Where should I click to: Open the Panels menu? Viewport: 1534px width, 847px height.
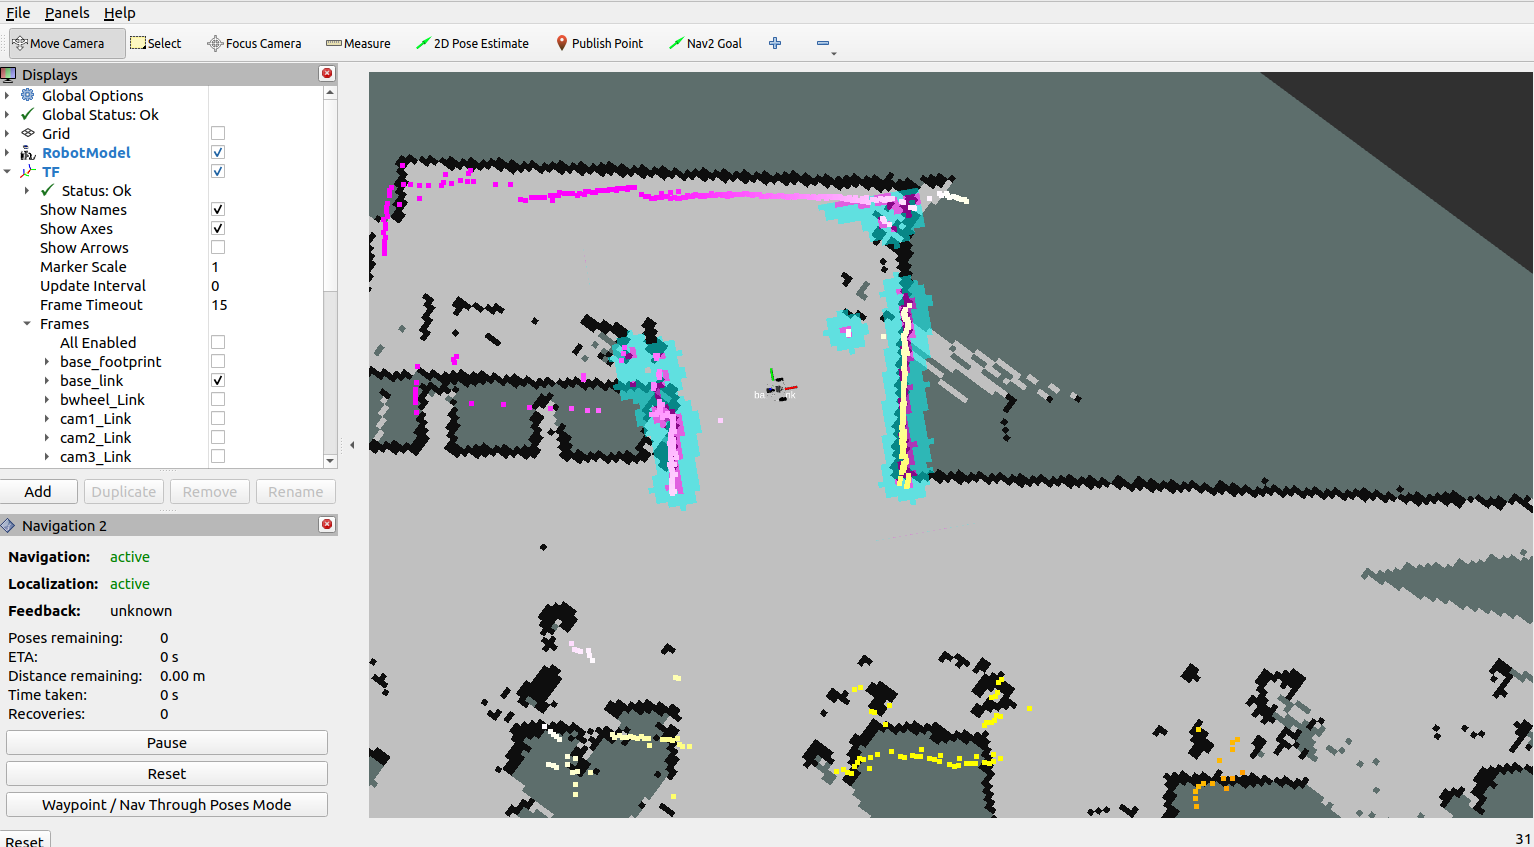click(x=67, y=13)
